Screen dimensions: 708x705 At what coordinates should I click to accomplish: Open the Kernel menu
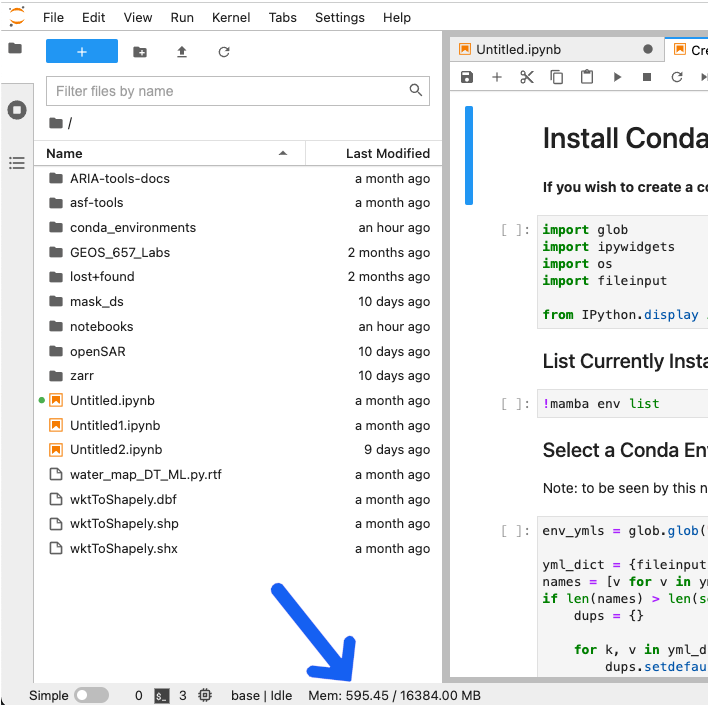231,17
